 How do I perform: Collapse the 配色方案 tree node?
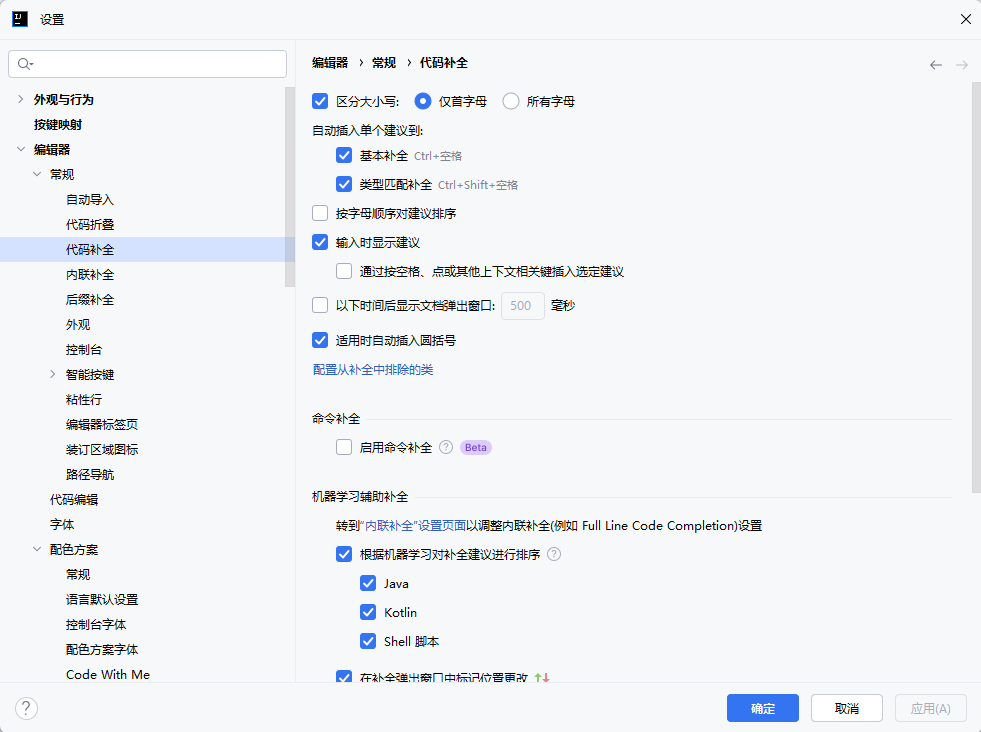pyautogui.click(x=37, y=550)
